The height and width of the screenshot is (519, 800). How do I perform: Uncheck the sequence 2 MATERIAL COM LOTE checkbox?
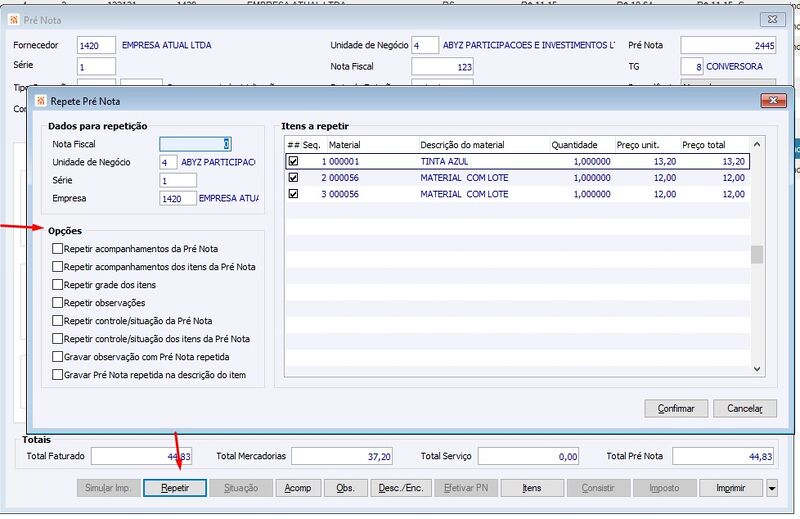click(293, 178)
